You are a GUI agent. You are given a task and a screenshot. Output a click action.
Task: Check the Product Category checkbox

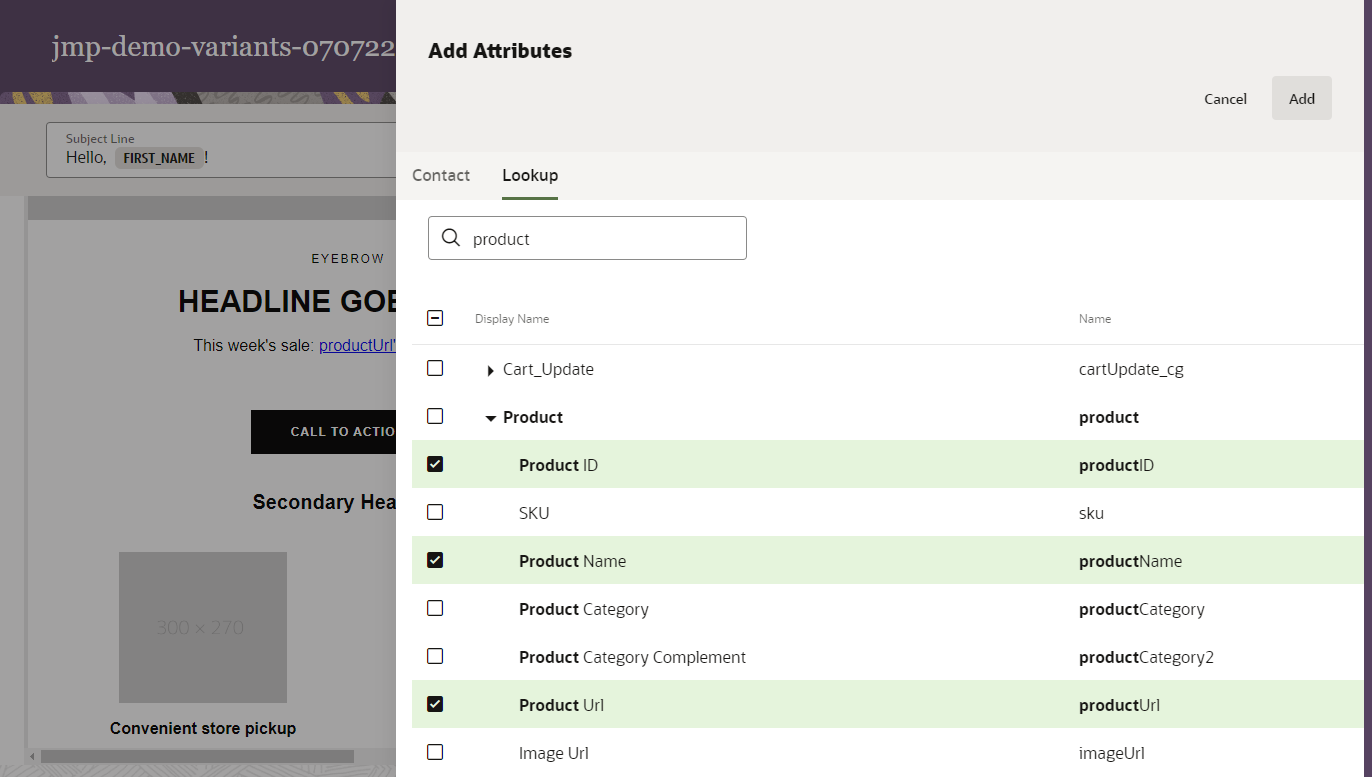click(435, 608)
